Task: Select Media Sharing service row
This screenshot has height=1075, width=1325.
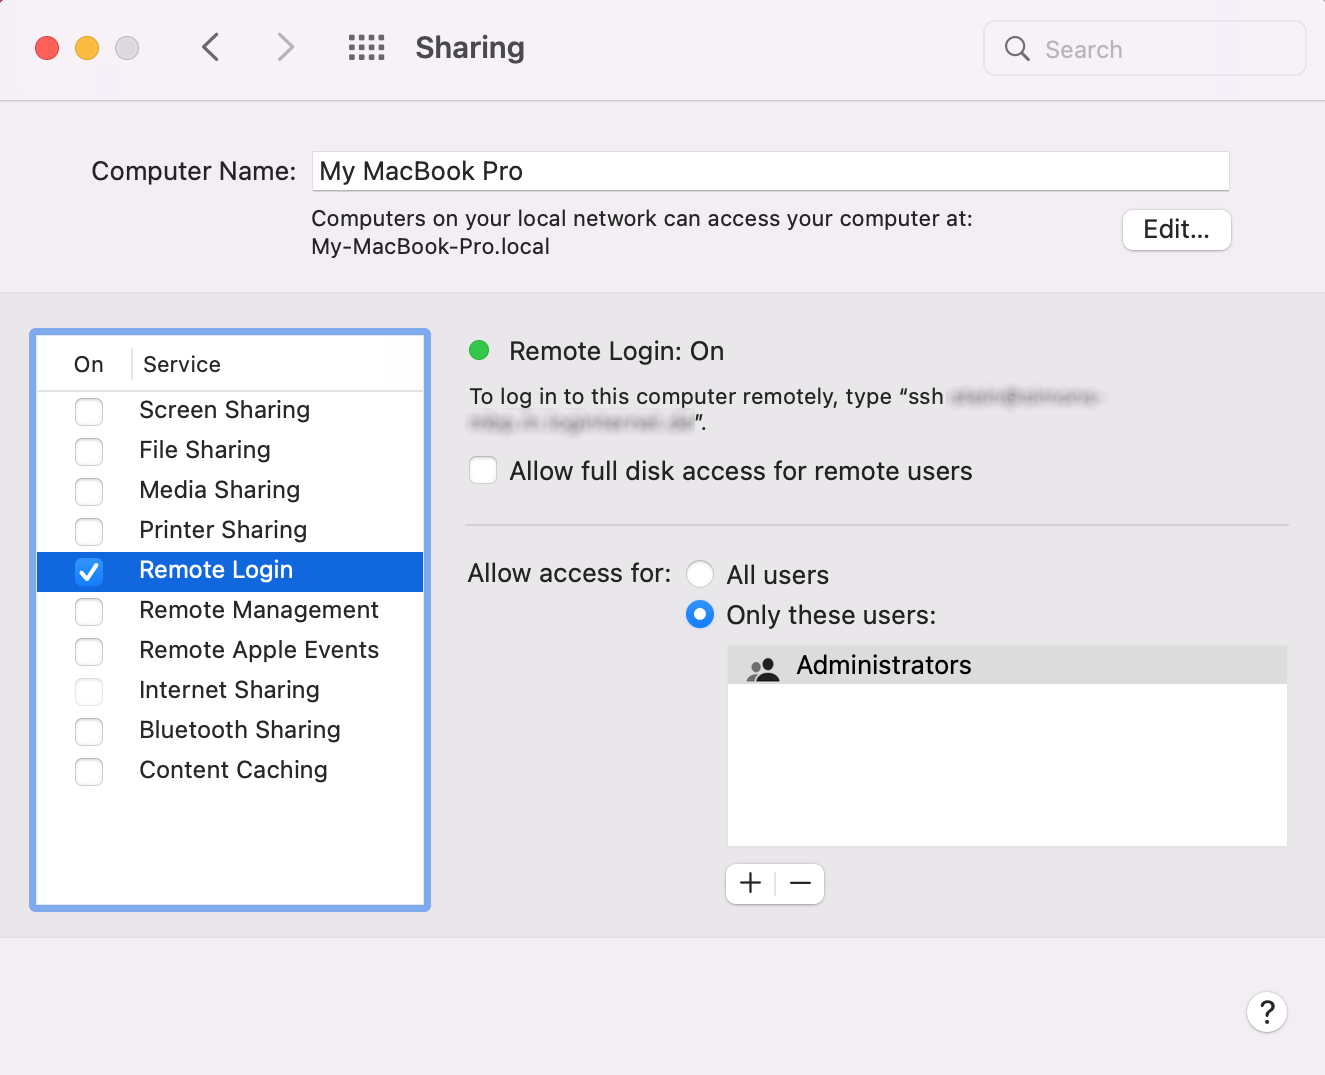Action: coord(230,490)
